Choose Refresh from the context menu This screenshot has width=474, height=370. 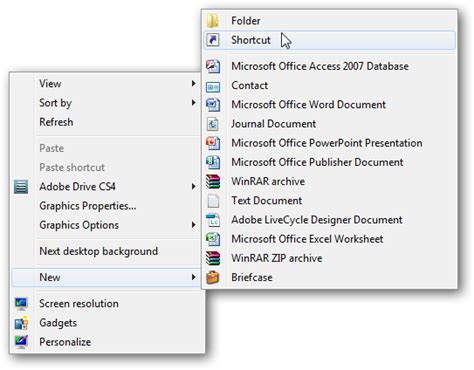click(56, 122)
